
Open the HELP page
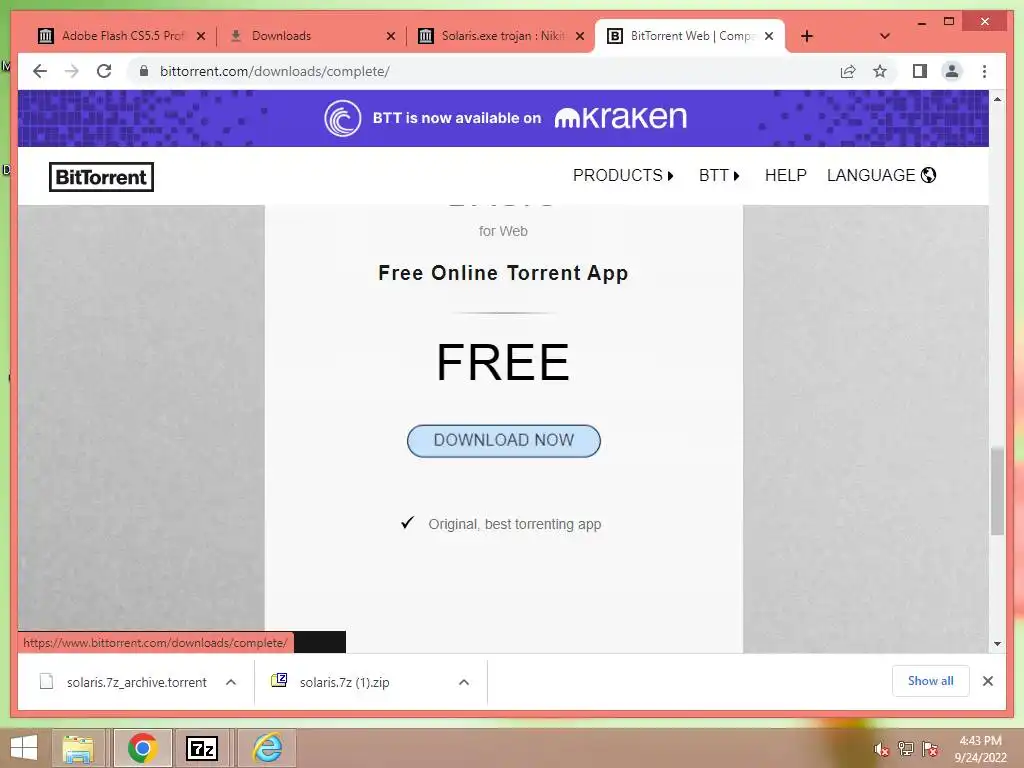pos(786,176)
